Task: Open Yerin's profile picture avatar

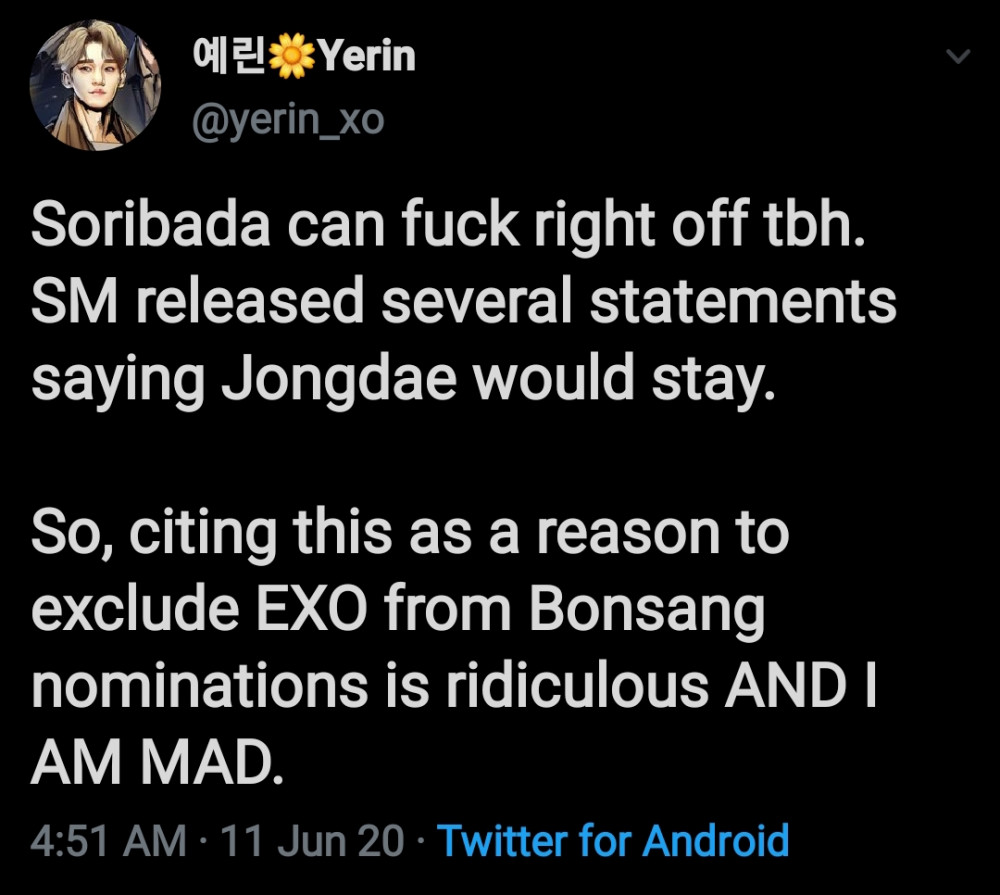Action: pyautogui.click(x=95, y=85)
